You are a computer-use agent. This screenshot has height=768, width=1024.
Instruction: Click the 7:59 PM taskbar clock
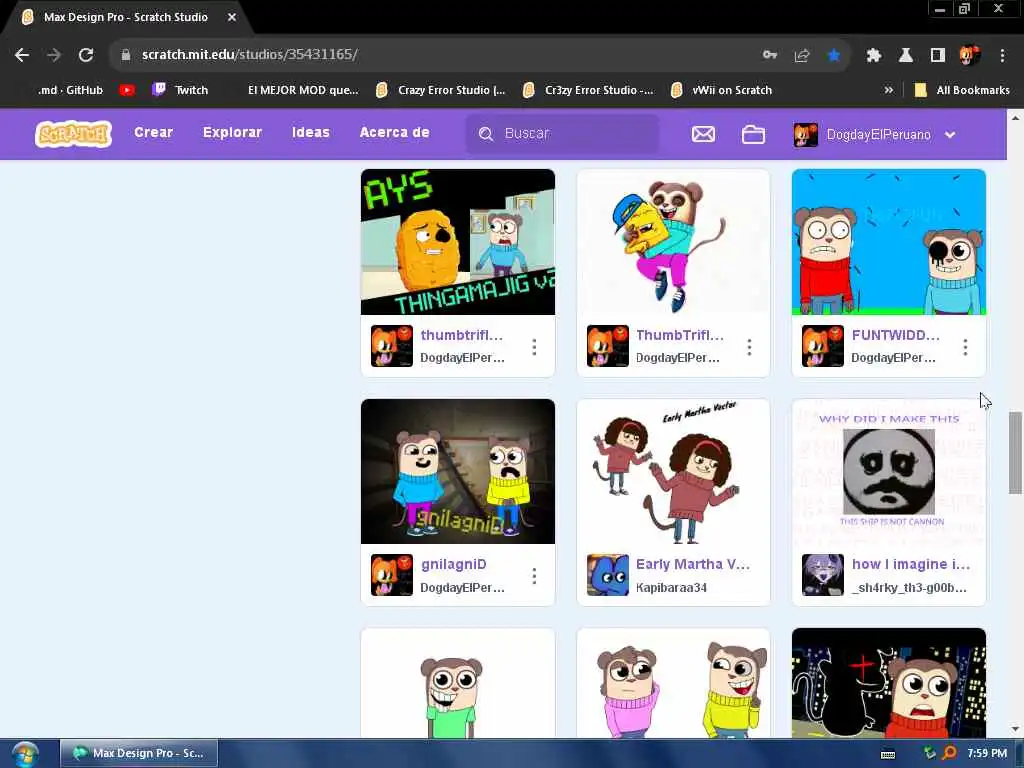[987, 754]
